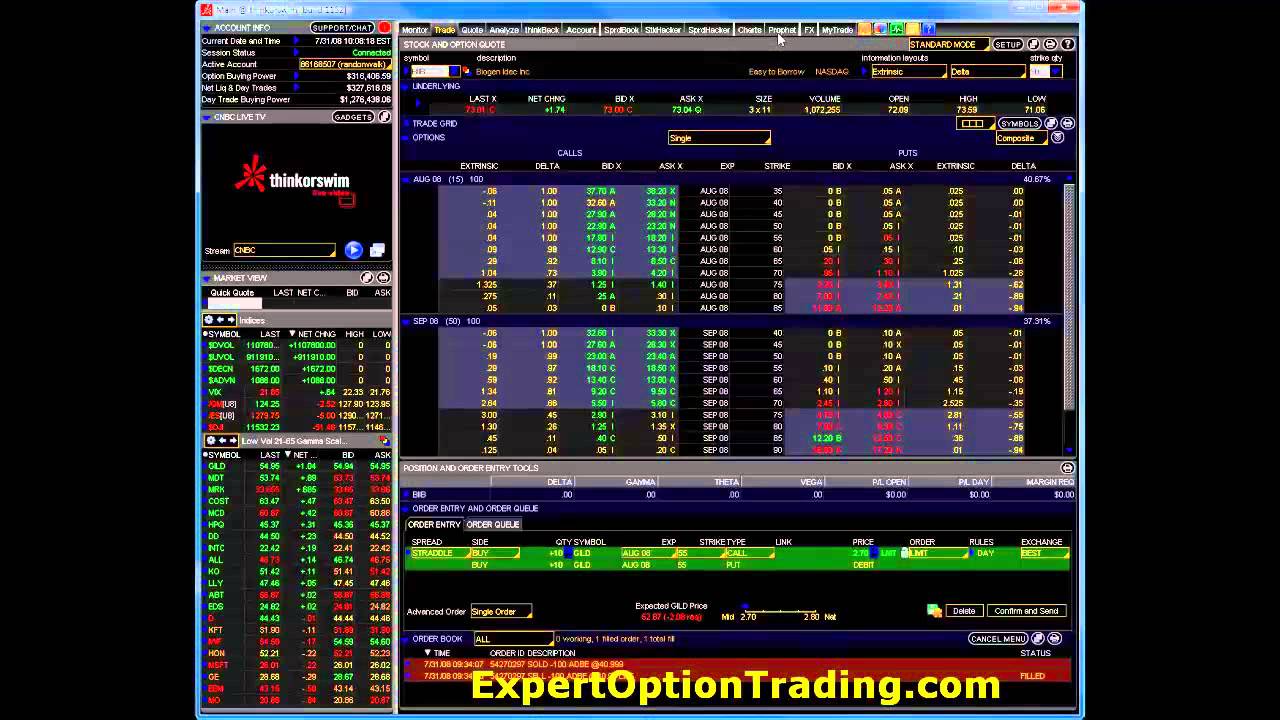Click the icon left of Delete button
Image resolution: width=1280 pixels, height=720 pixels.
(x=934, y=611)
